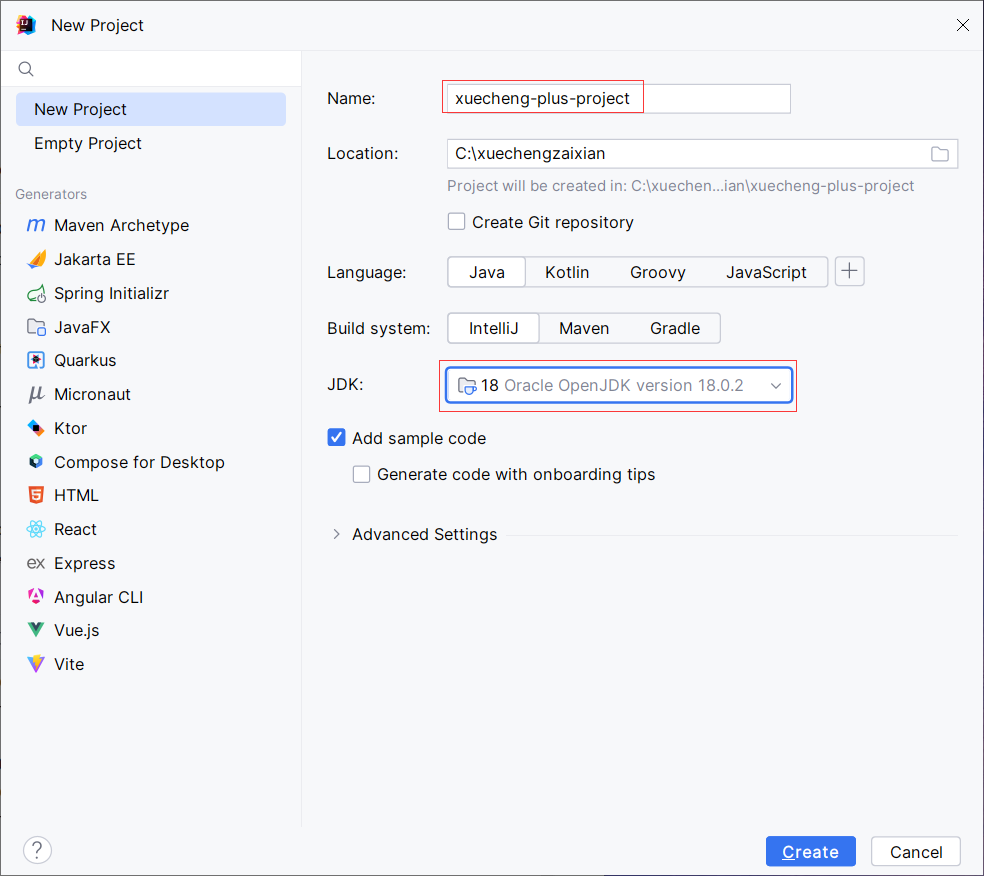
Task: Enable Generate code with onboarding tips
Action: (361, 474)
